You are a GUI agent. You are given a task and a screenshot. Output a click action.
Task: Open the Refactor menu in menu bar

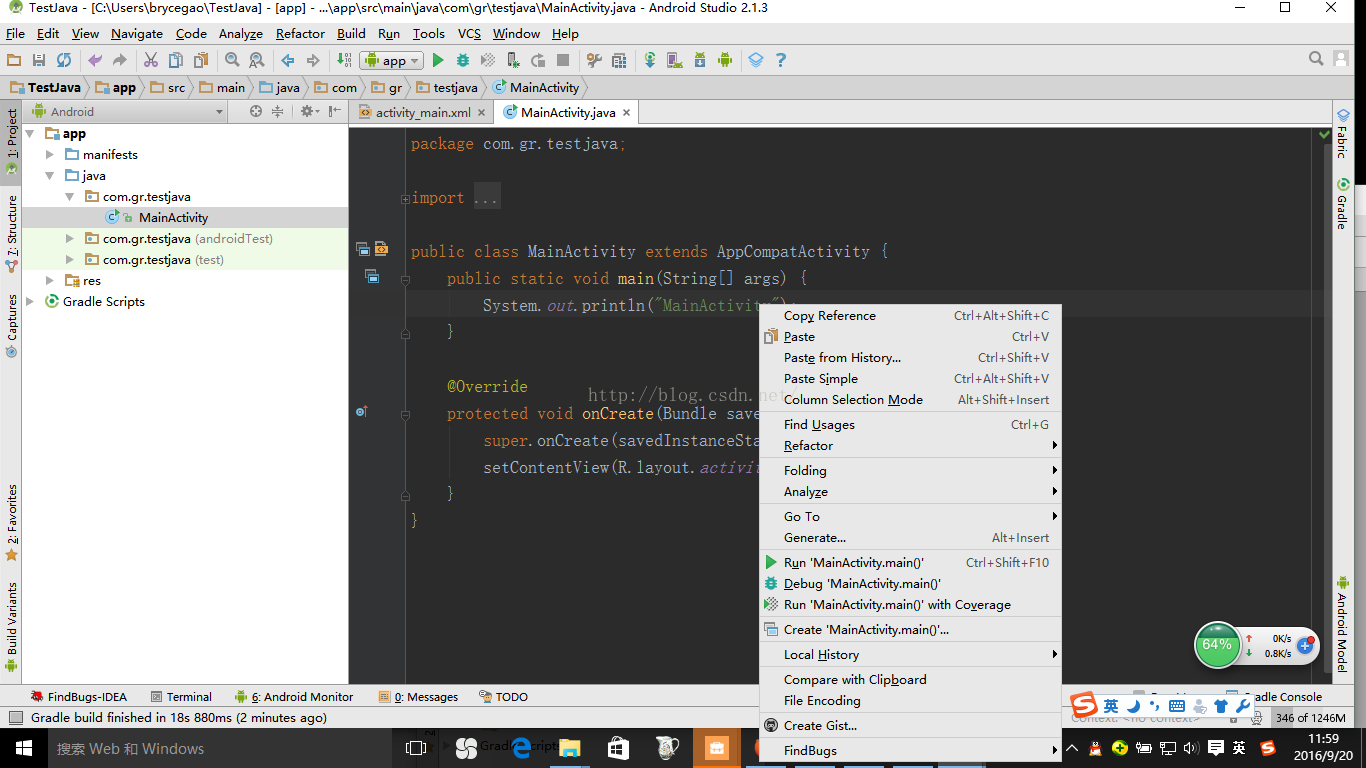pos(300,33)
